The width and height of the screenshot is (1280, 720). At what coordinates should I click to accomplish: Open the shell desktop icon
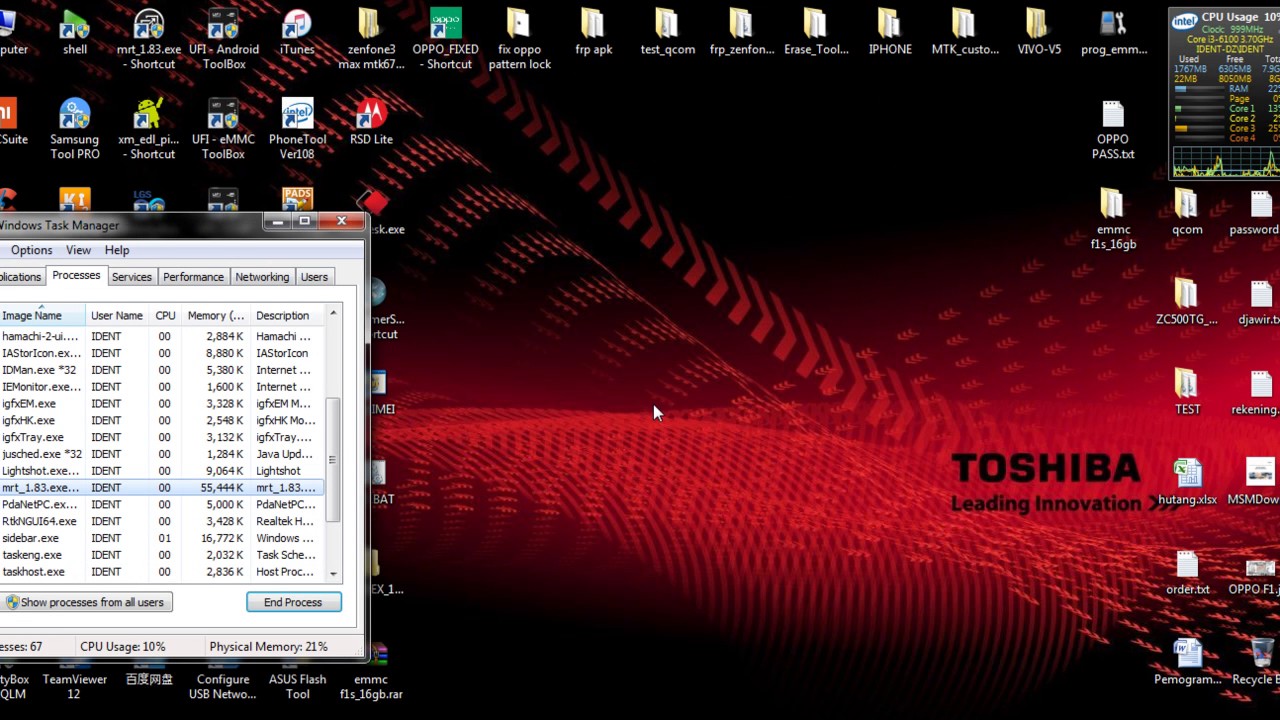(75, 32)
